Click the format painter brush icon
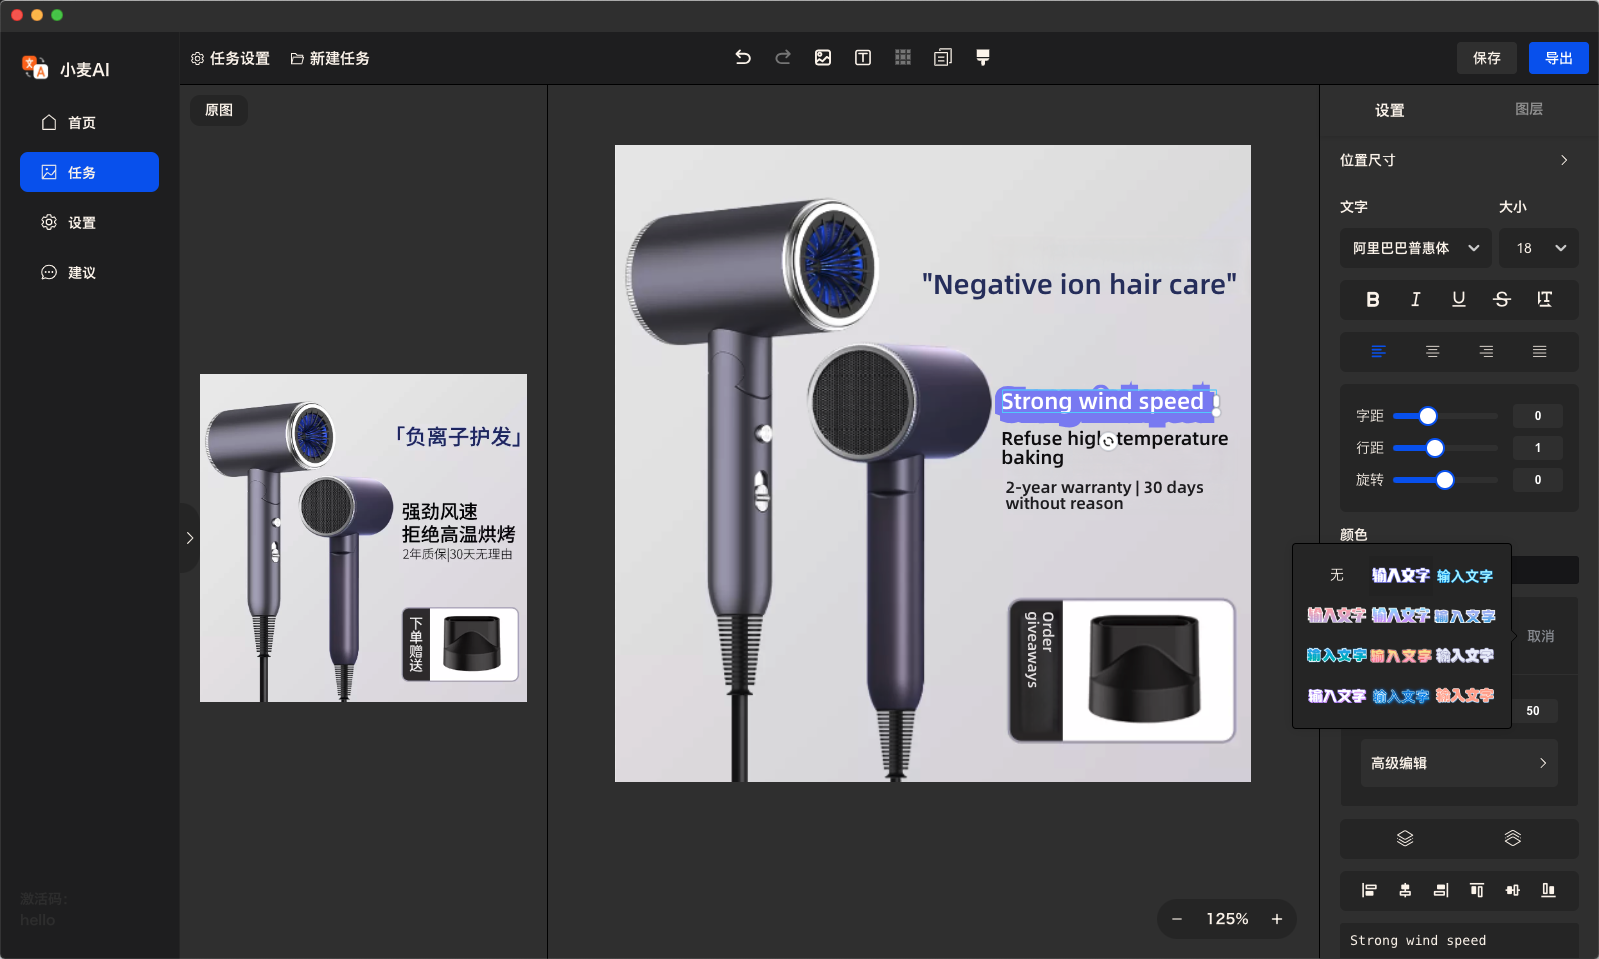 coord(983,58)
